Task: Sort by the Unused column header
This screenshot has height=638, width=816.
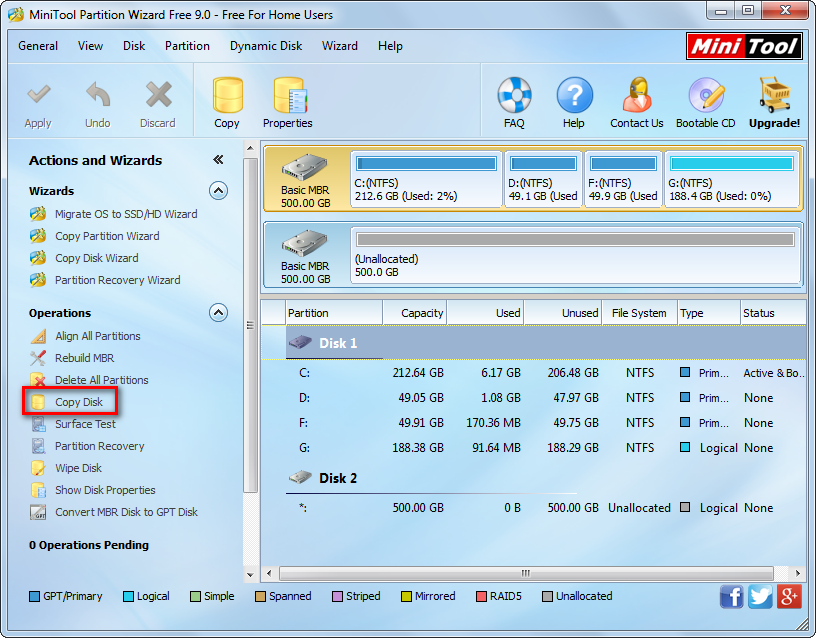Action: 563,313
